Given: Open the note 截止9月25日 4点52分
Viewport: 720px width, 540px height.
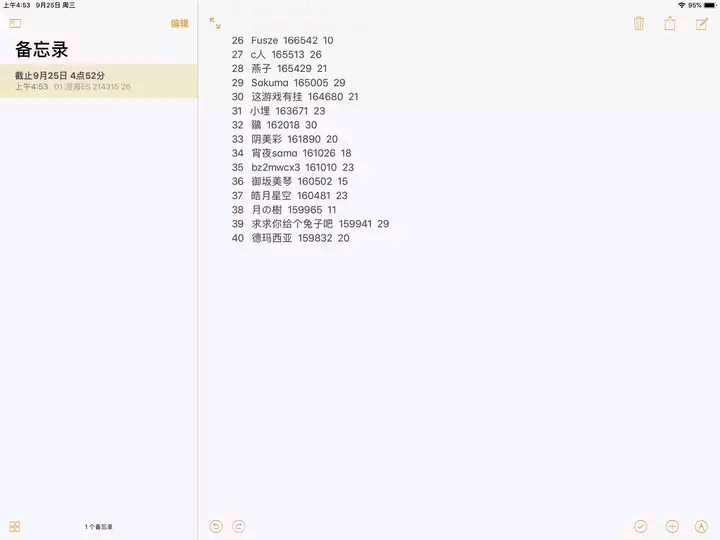Looking at the screenshot, I should (99, 81).
